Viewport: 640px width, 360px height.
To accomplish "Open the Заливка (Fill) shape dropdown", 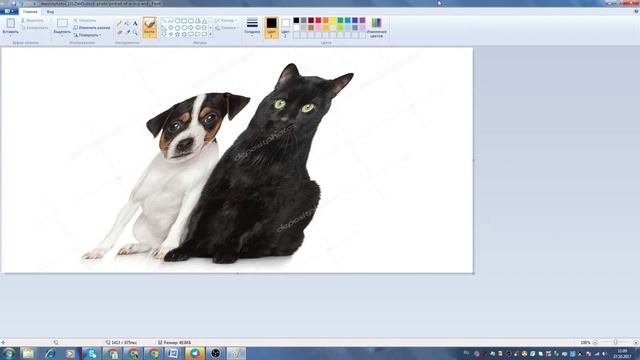I will pos(227,28).
